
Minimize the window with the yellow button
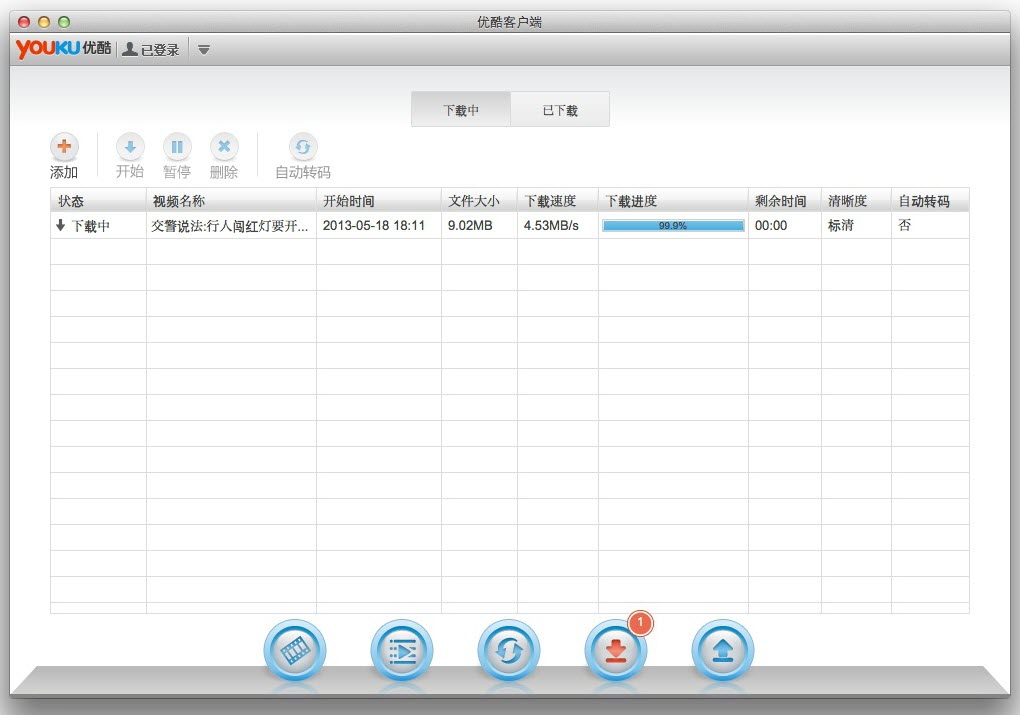(44, 21)
